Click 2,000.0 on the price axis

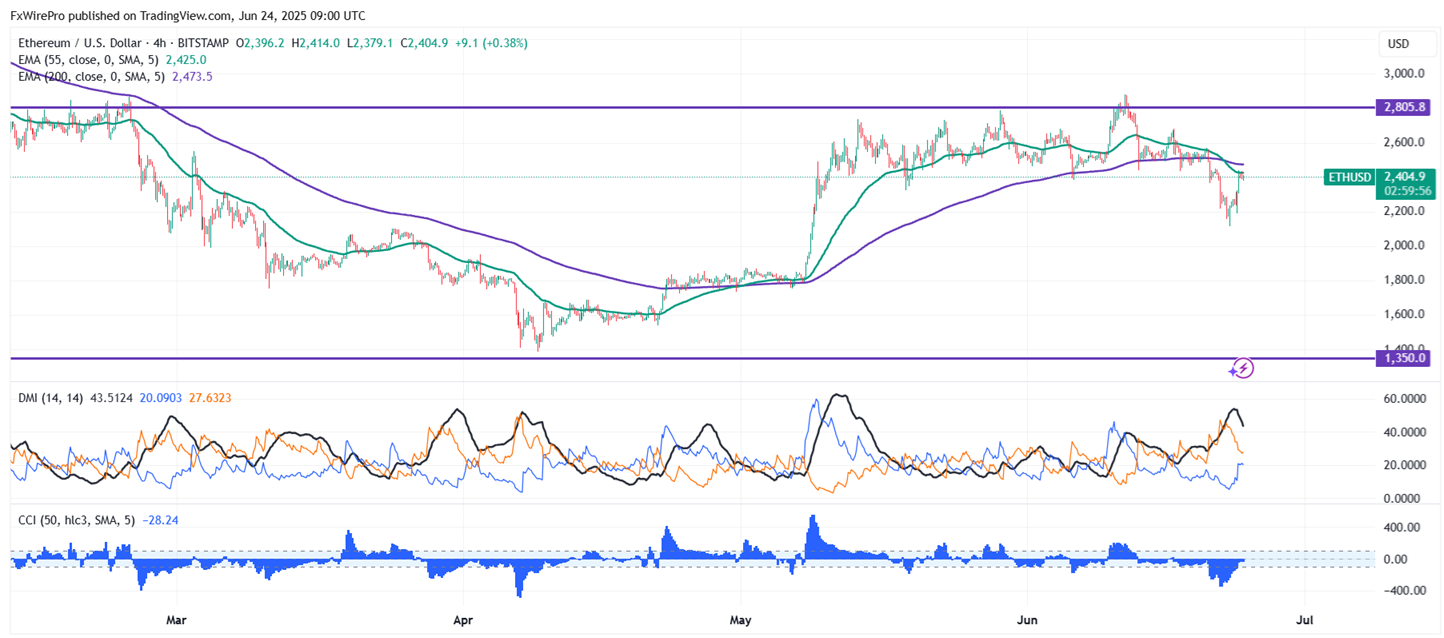click(1403, 245)
